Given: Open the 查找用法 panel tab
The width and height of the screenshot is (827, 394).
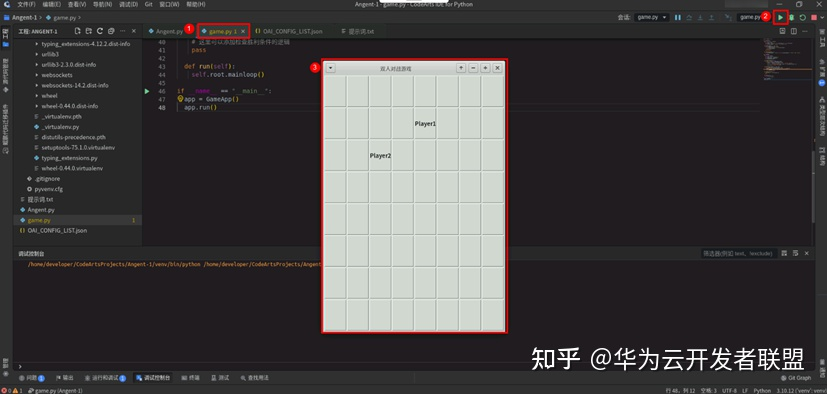Looking at the screenshot, I should point(255,378).
